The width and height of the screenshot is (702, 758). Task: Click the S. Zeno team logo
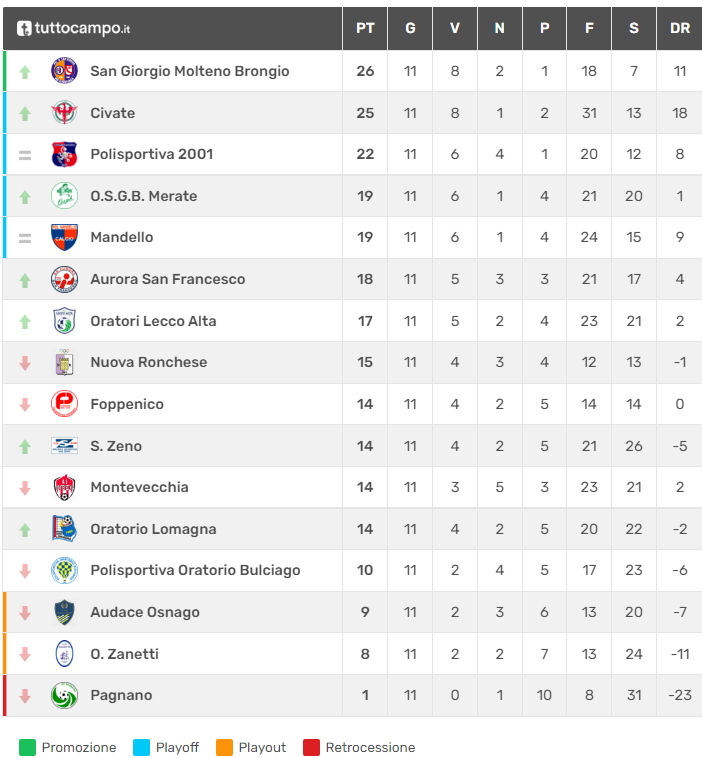64,446
